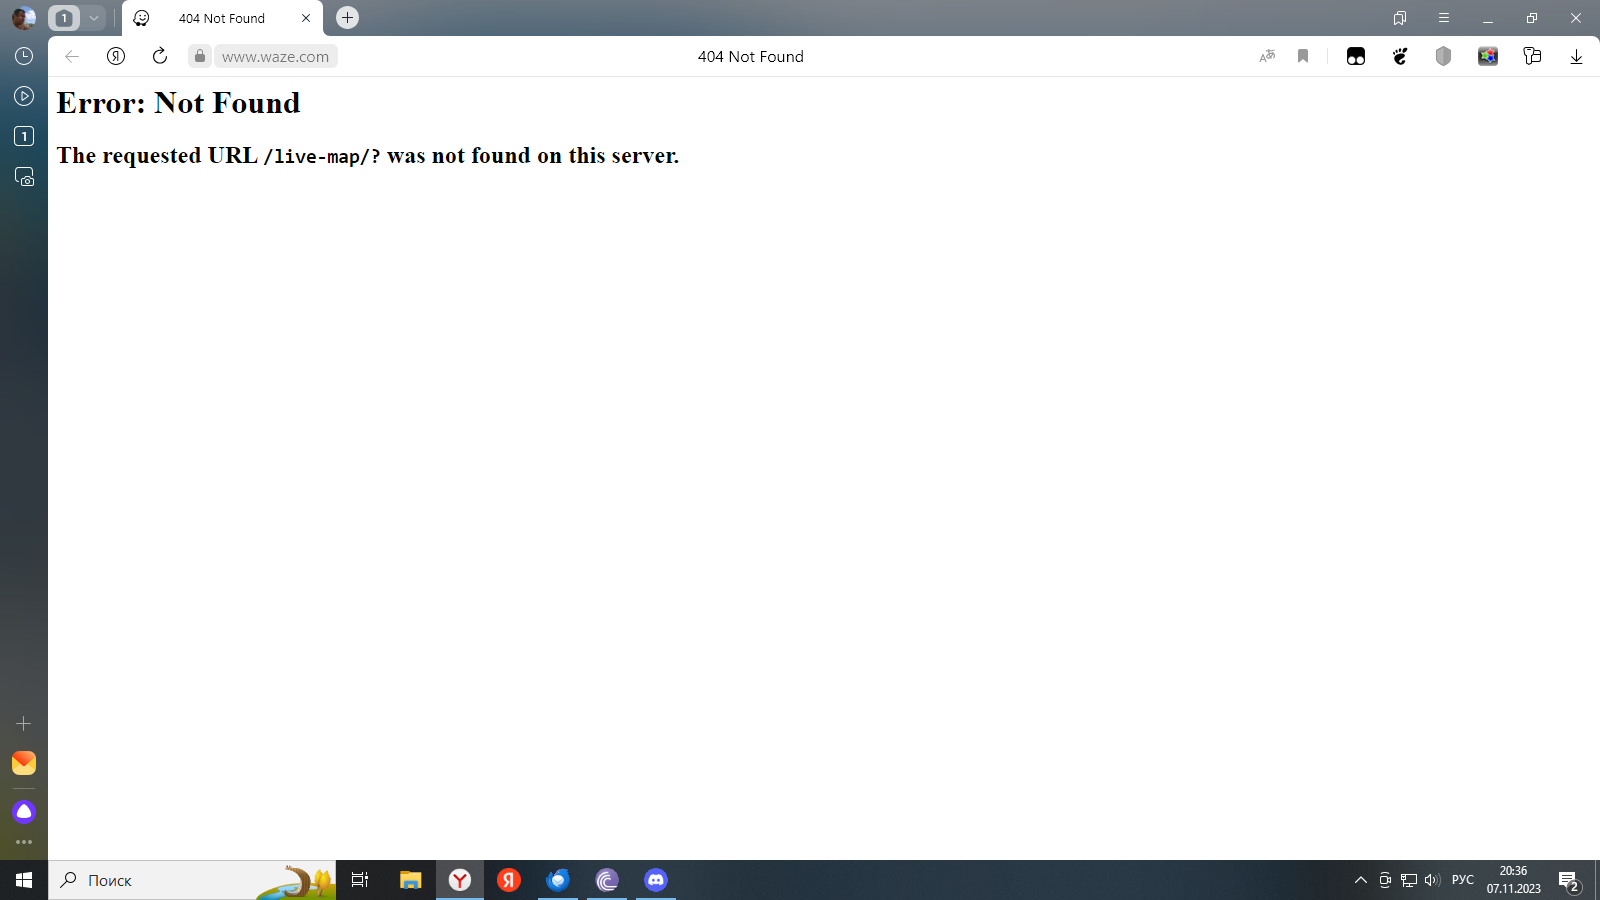
Task: Switch РУС keyboard language in tray
Action: point(1462,880)
